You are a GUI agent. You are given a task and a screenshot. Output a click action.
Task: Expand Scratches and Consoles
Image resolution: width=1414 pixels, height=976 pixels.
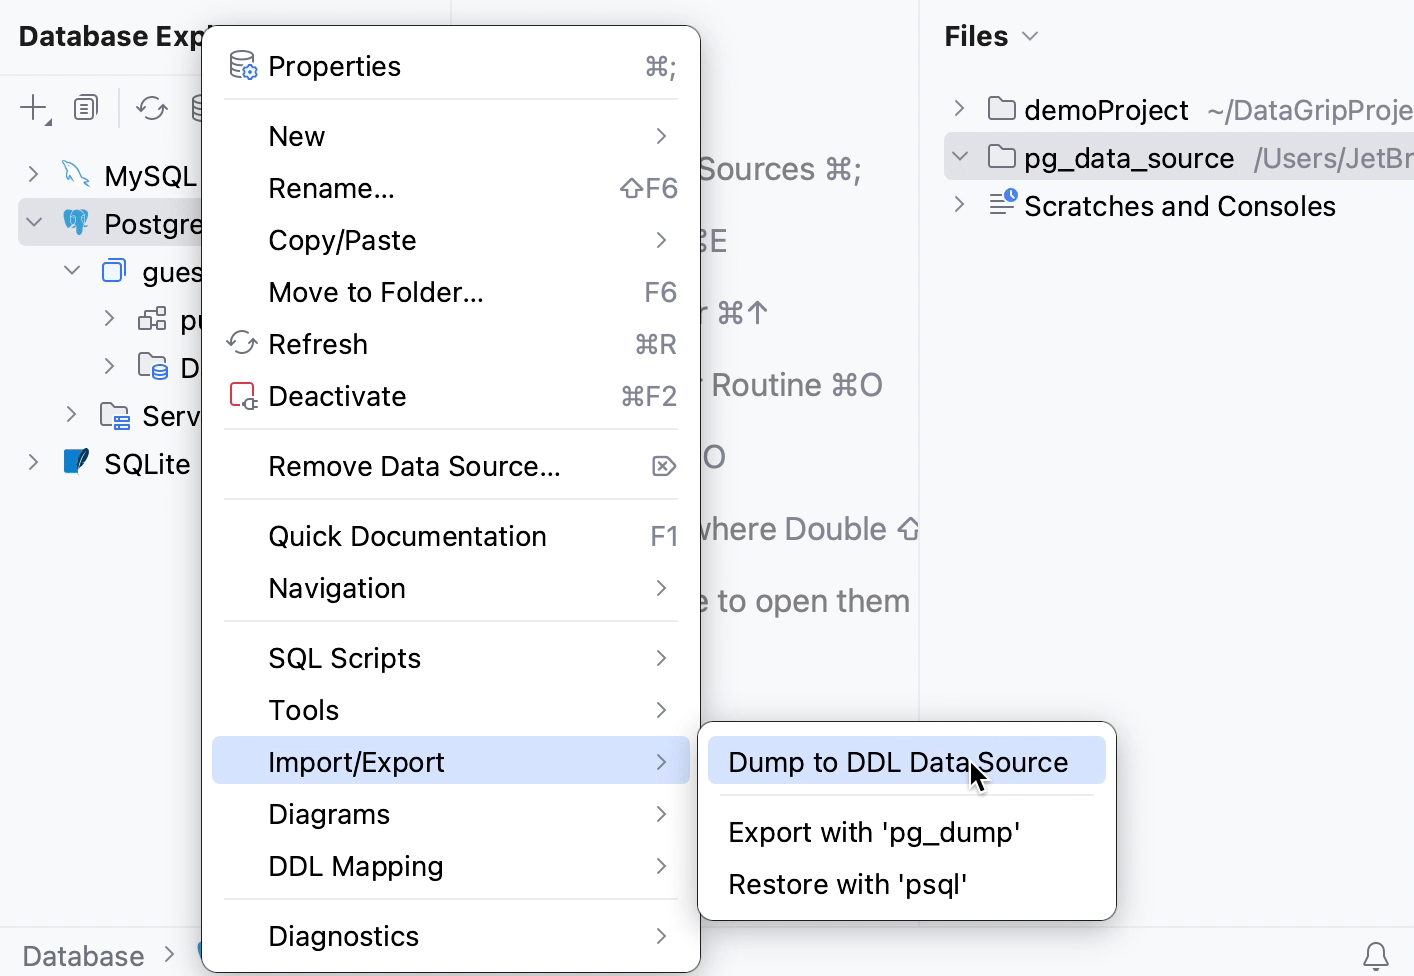pos(960,205)
